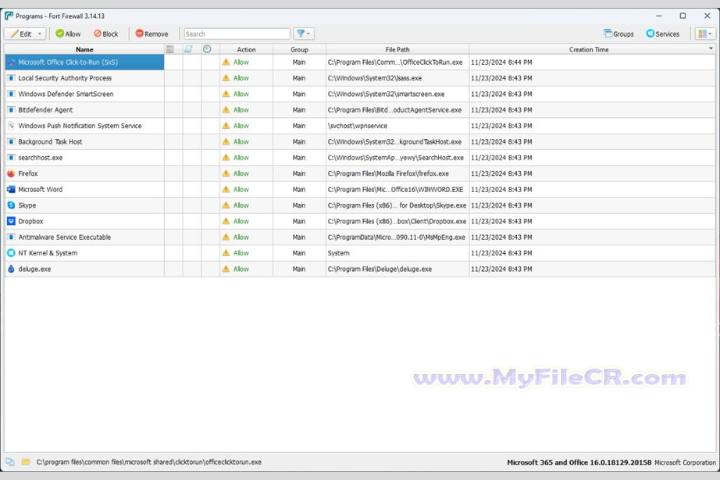The height and width of the screenshot is (480, 720).
Task: Click the grid icon column header
Action: click(170, 49)
